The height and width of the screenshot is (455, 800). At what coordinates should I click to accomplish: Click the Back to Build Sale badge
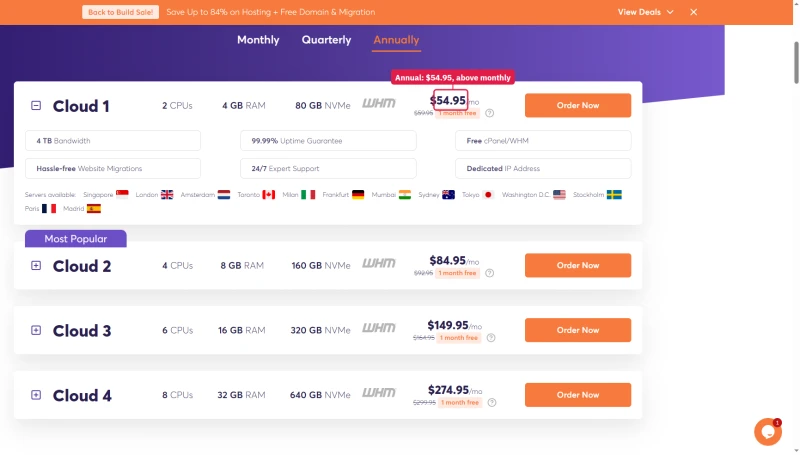tap(120, 12)
